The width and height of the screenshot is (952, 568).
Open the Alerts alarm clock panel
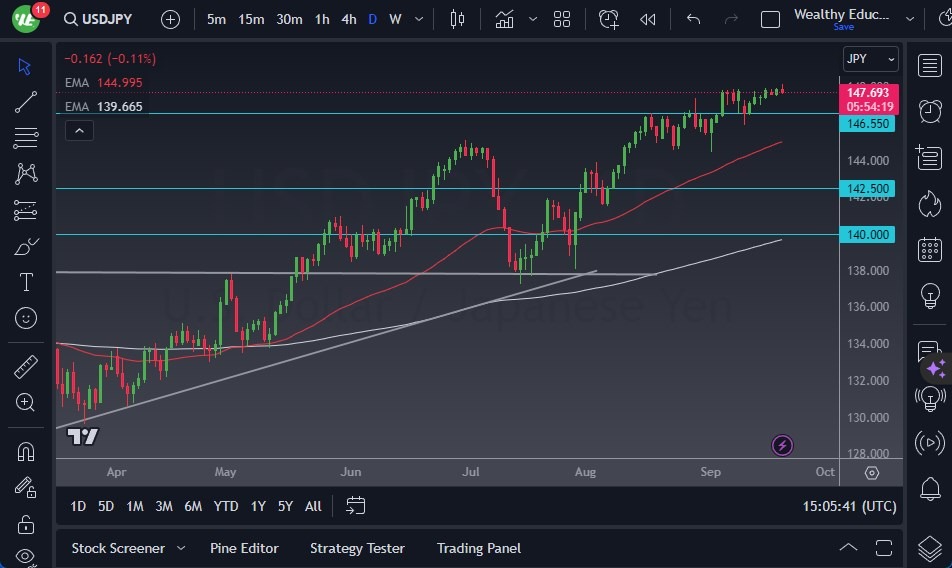click(930, 110)
